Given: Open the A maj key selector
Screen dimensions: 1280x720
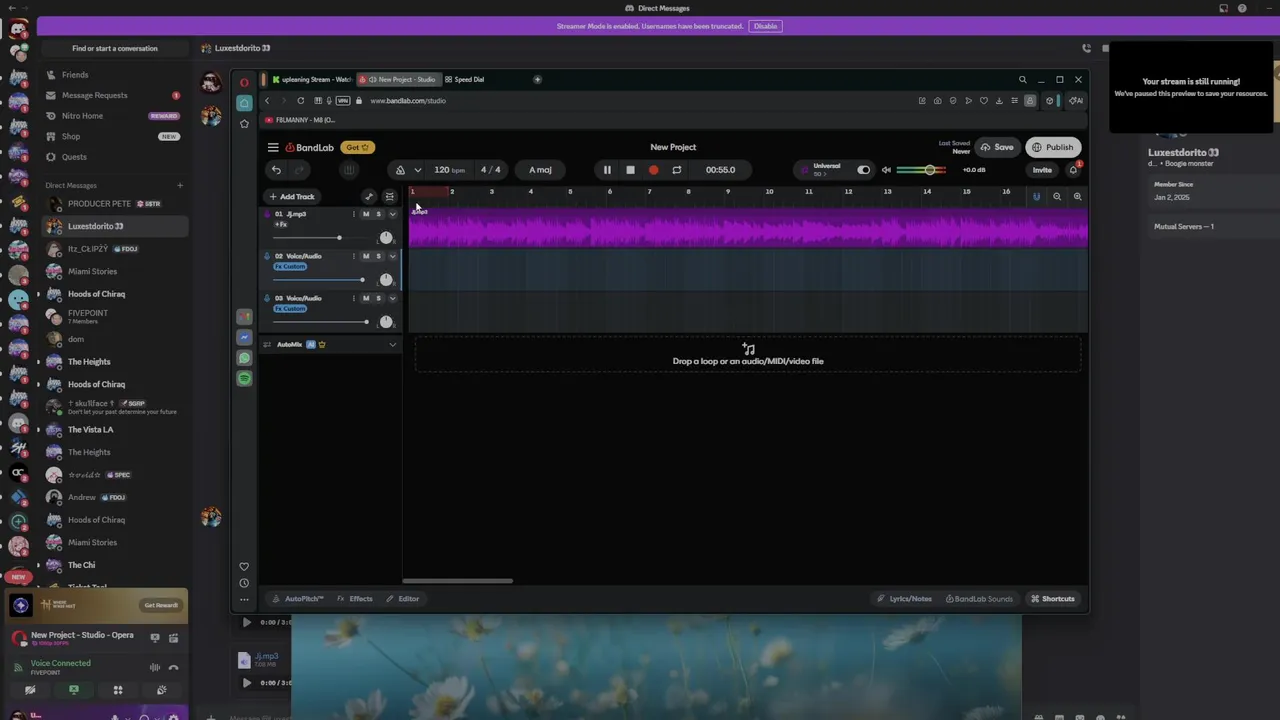Looking at the screenshot, I should click(x=540, y=170).
